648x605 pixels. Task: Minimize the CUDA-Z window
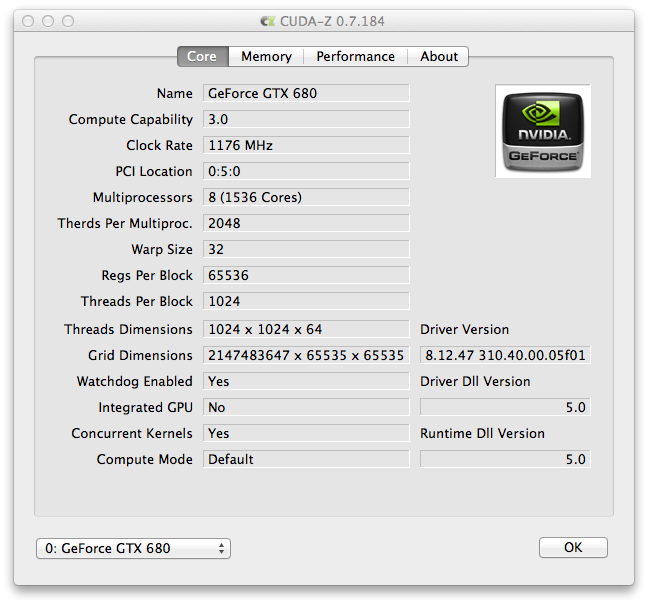point(48,21)
